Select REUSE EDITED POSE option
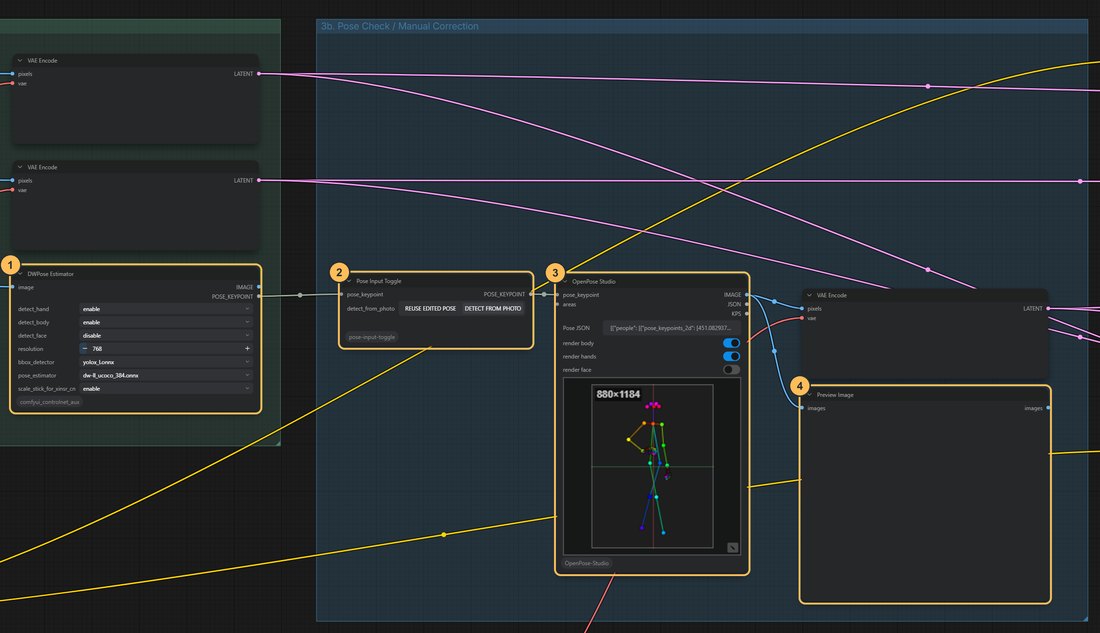1100x633 pixels. pyautogui.click(x=430, y=309)
